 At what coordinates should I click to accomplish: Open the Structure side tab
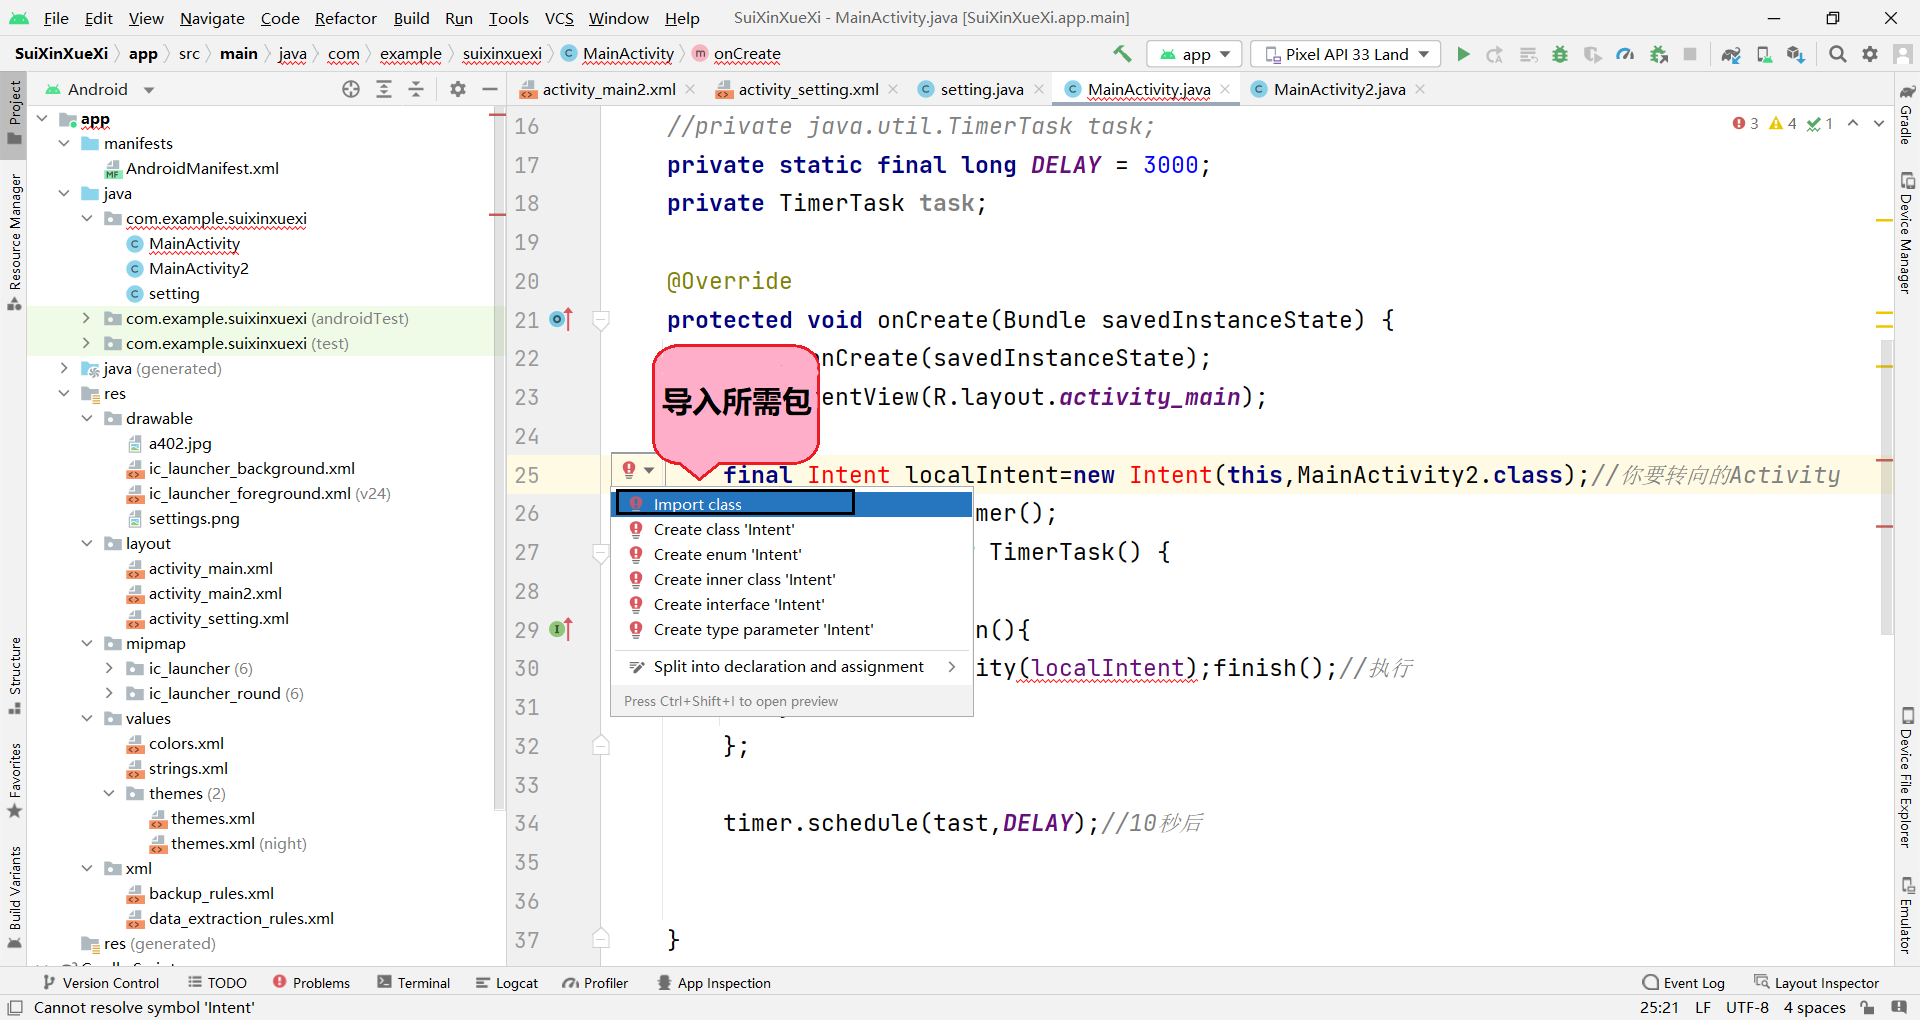click(14, 675)
